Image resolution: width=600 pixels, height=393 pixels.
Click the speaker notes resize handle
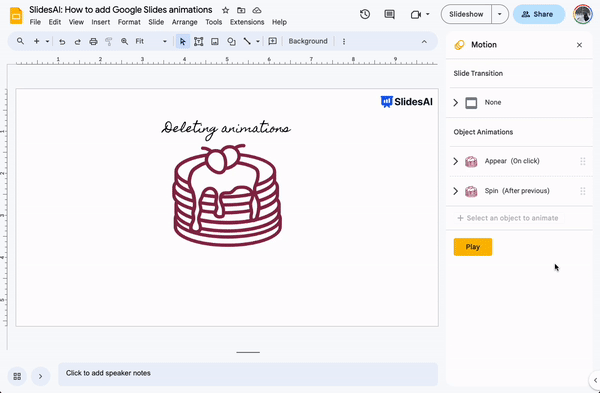(x=248, y=352)
